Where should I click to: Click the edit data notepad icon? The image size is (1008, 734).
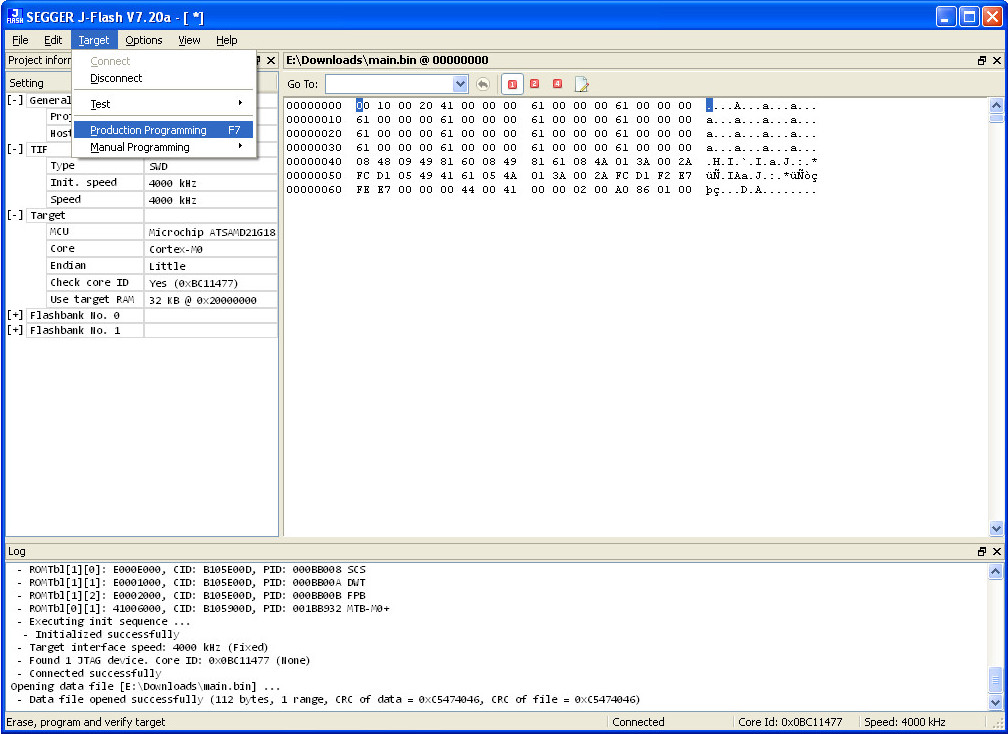pyautogui.click(x=581, y=84)
